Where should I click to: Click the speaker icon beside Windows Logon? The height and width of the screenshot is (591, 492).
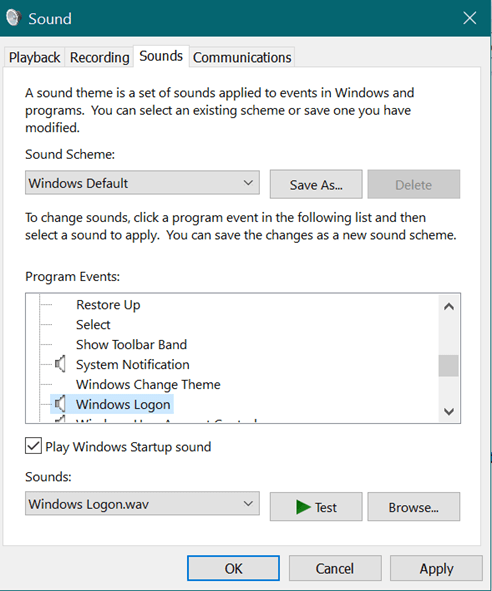(60, 404)
